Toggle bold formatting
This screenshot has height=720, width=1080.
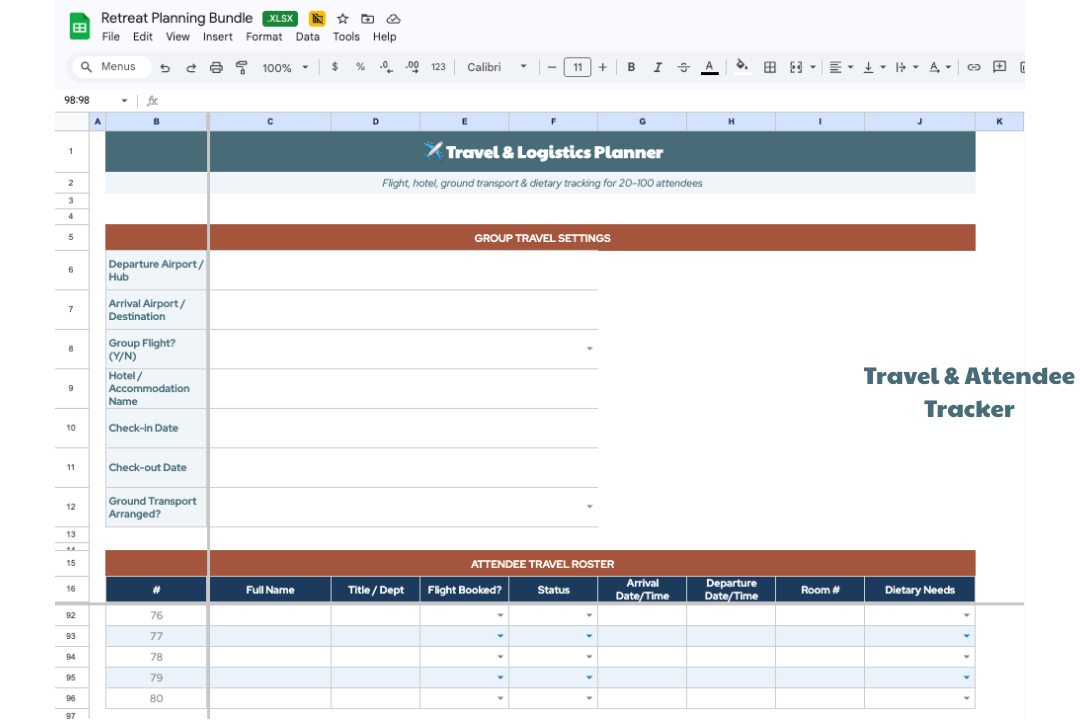coord(631,67)
